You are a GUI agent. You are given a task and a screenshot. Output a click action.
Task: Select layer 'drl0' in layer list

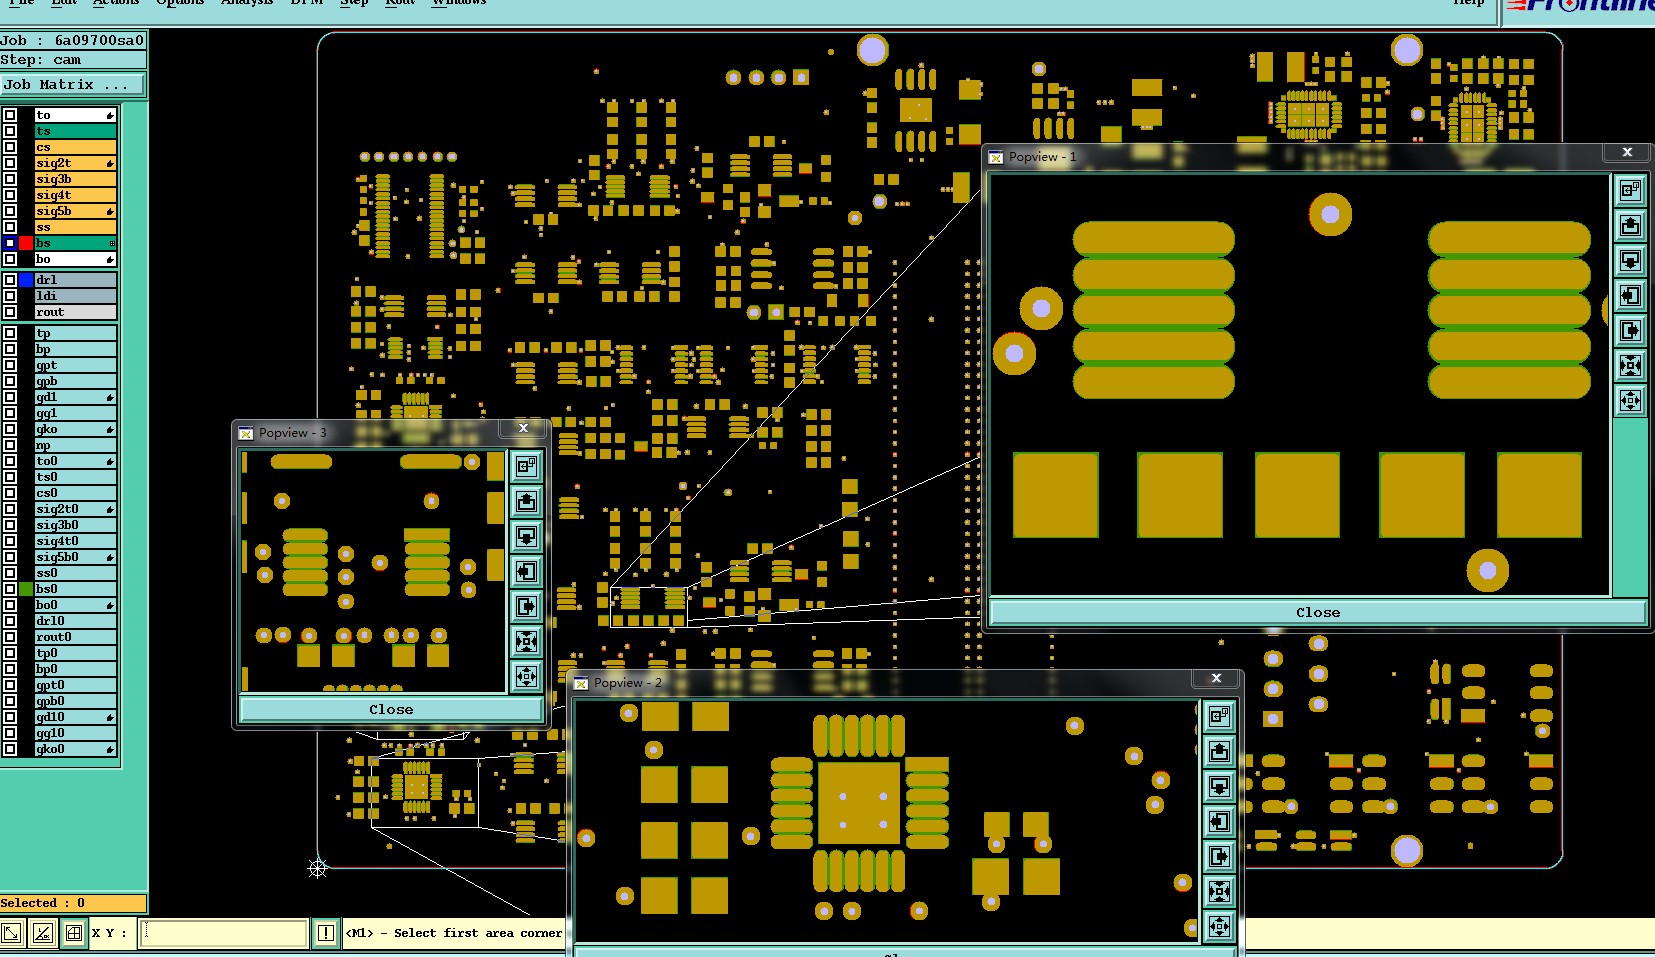click(x=76, y=621)
